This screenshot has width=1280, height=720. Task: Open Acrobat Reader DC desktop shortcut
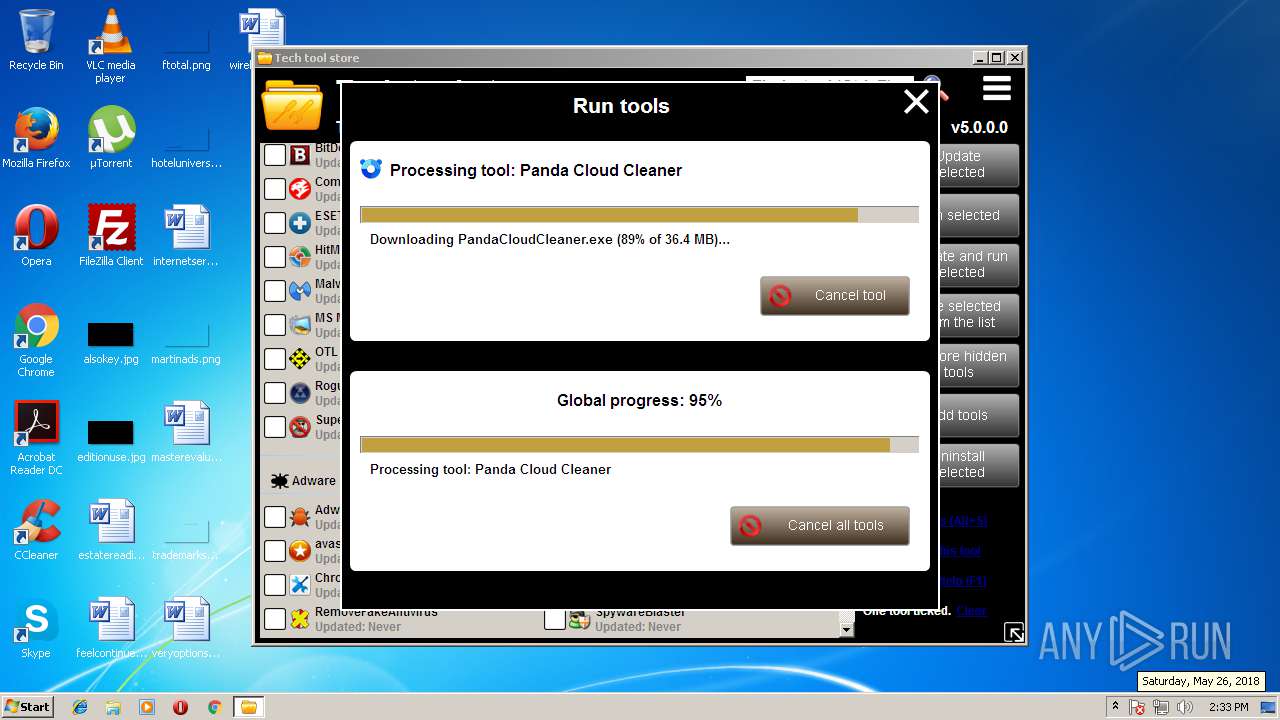coord(36,438)
